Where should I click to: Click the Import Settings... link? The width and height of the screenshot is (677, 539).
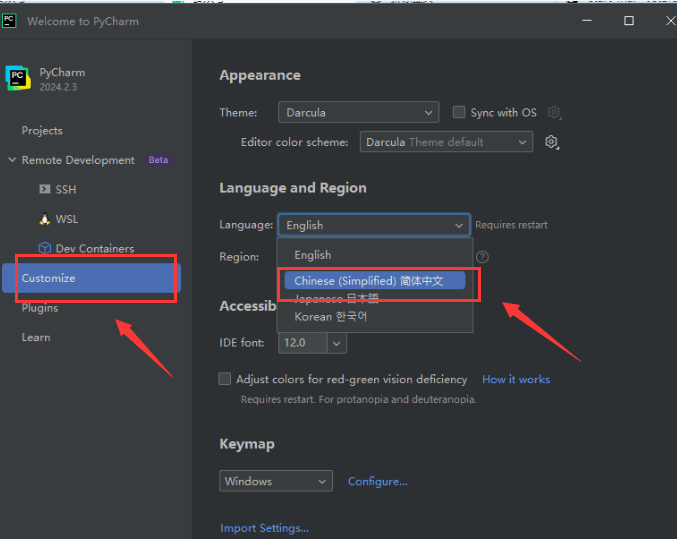264,528
